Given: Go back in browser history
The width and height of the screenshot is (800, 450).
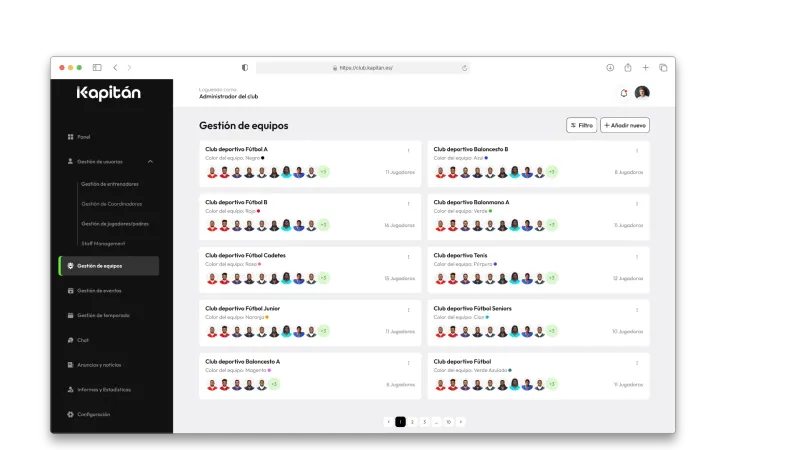Looking at the screenshot, I should click(x=115, y=67).
